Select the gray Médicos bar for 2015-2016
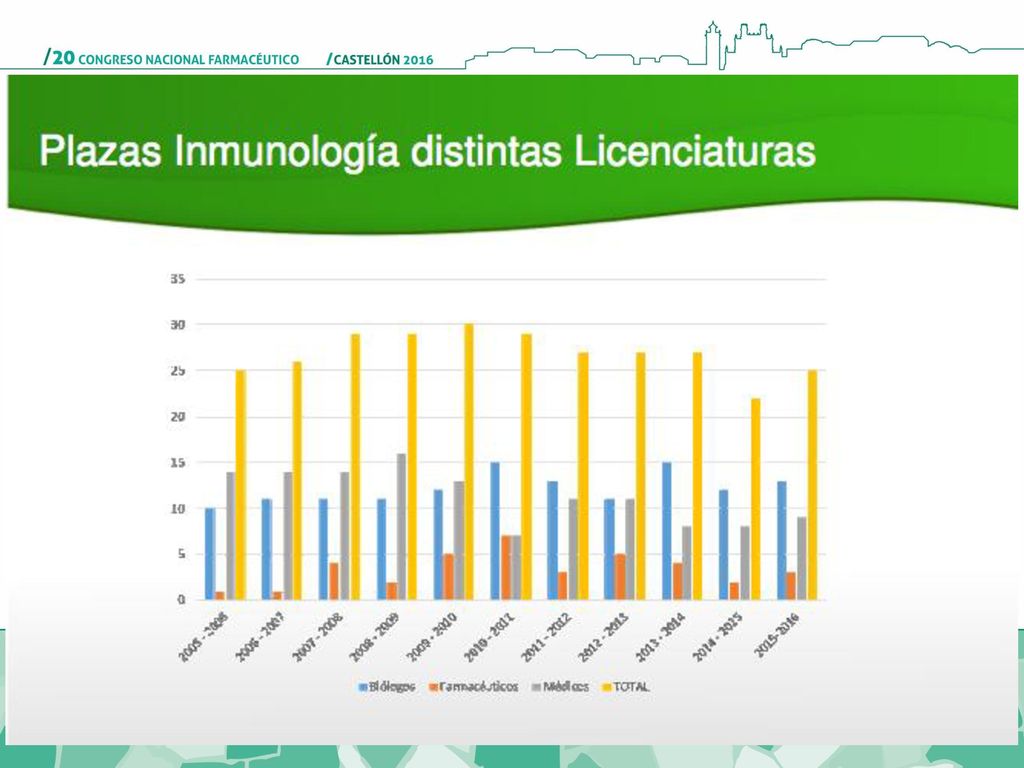Screen dimensions: 1024x768 coord(802,558)
